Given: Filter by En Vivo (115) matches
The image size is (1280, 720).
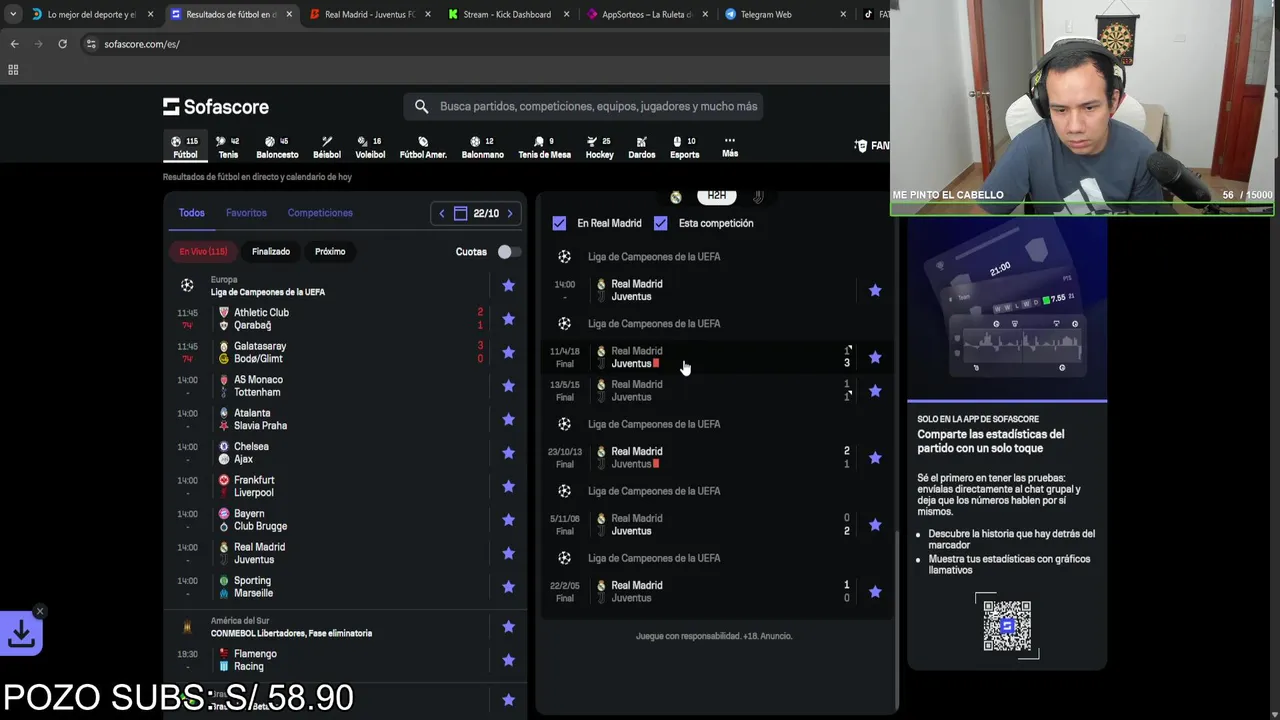Looking at the screenshot, I should tap(203, 252).
